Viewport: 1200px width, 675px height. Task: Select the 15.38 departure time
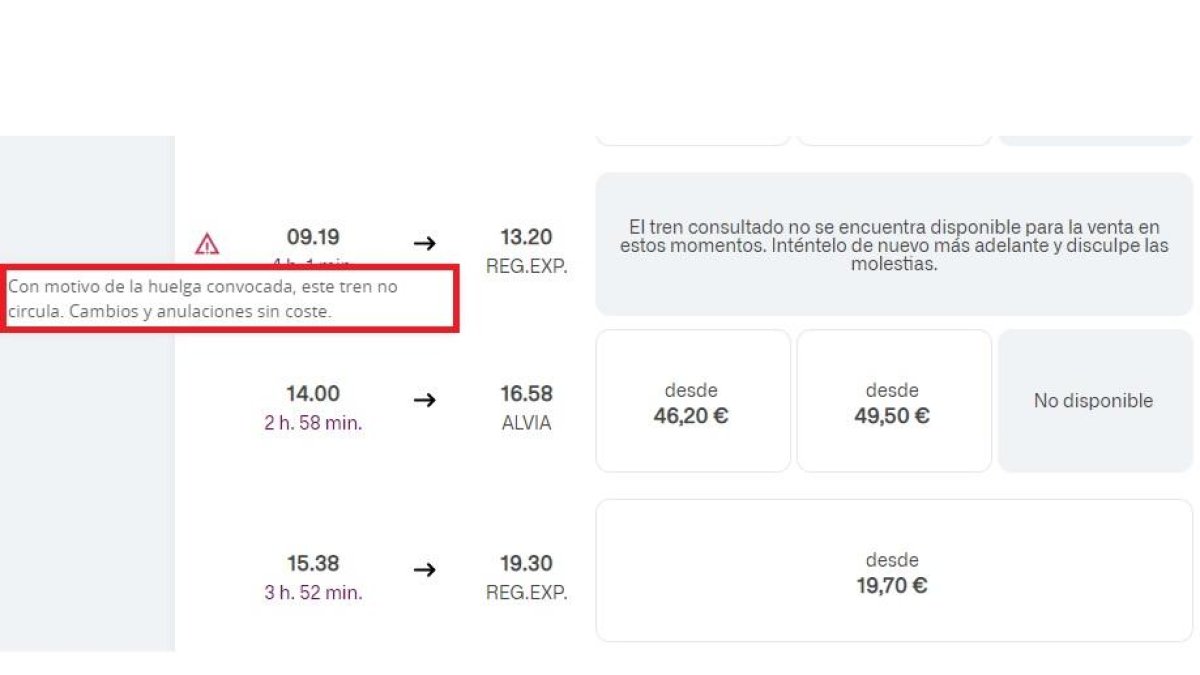(313, 563)
